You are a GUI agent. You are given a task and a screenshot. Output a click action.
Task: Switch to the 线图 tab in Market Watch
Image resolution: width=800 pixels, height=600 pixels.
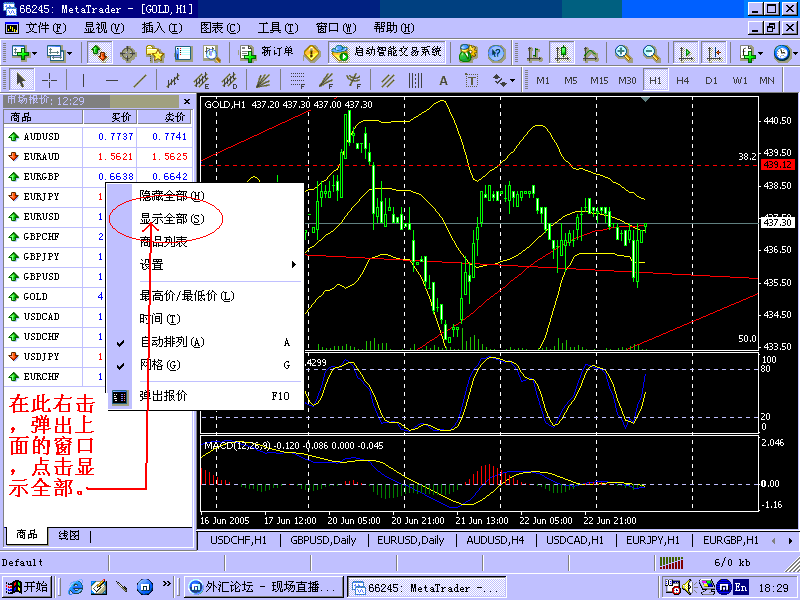click(x=69, y=536)
